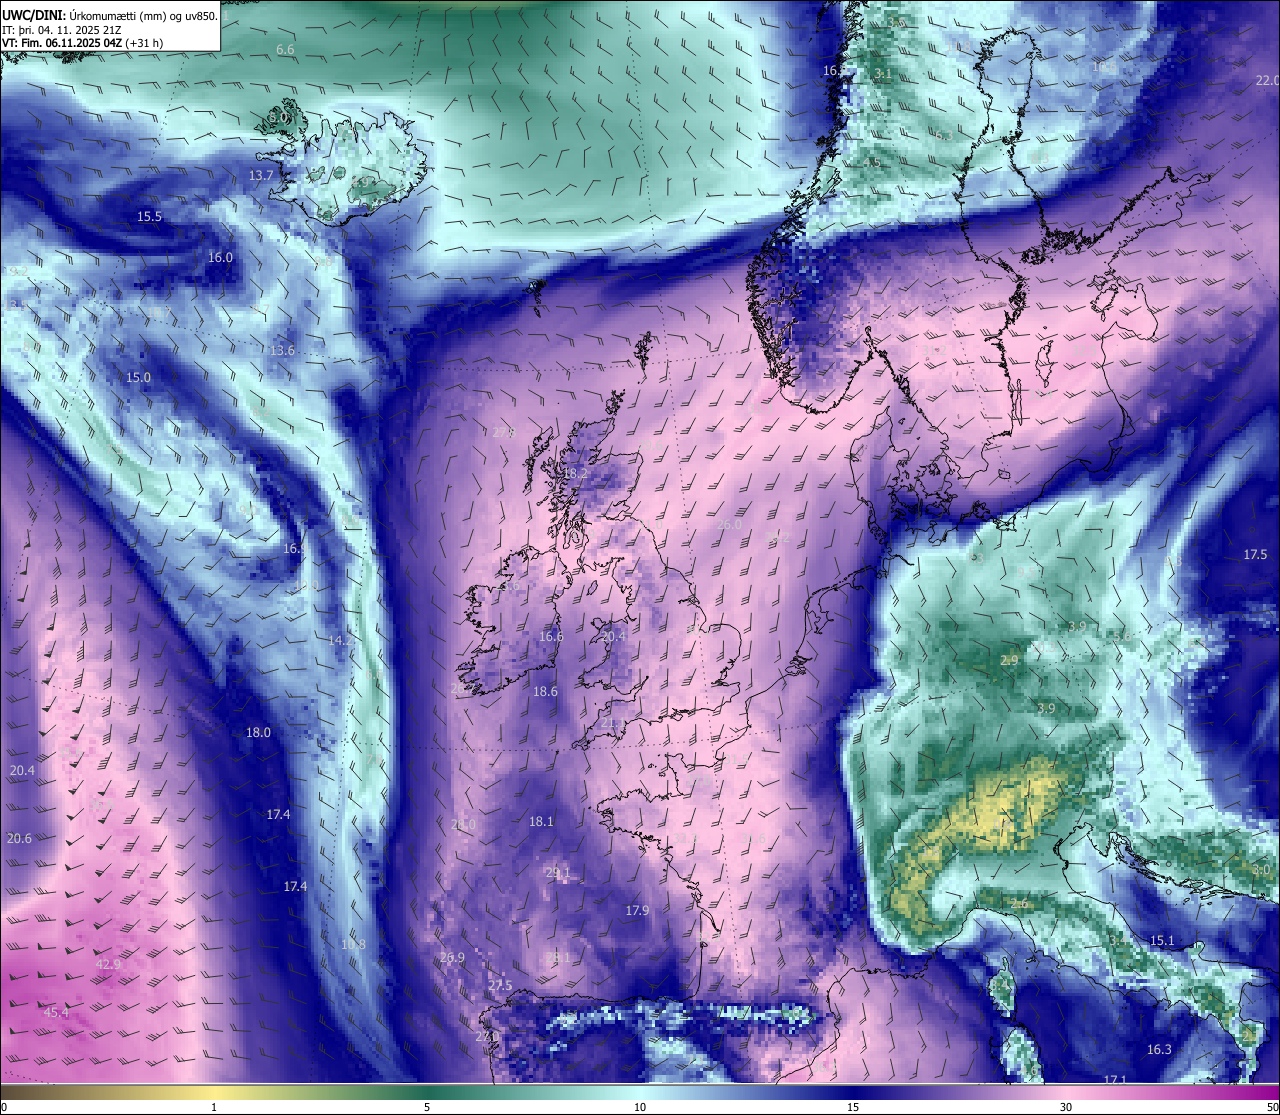This screenshot has width=1280, height=1115.
Task: Click the 15.5 value label
Action: (149, 216)
